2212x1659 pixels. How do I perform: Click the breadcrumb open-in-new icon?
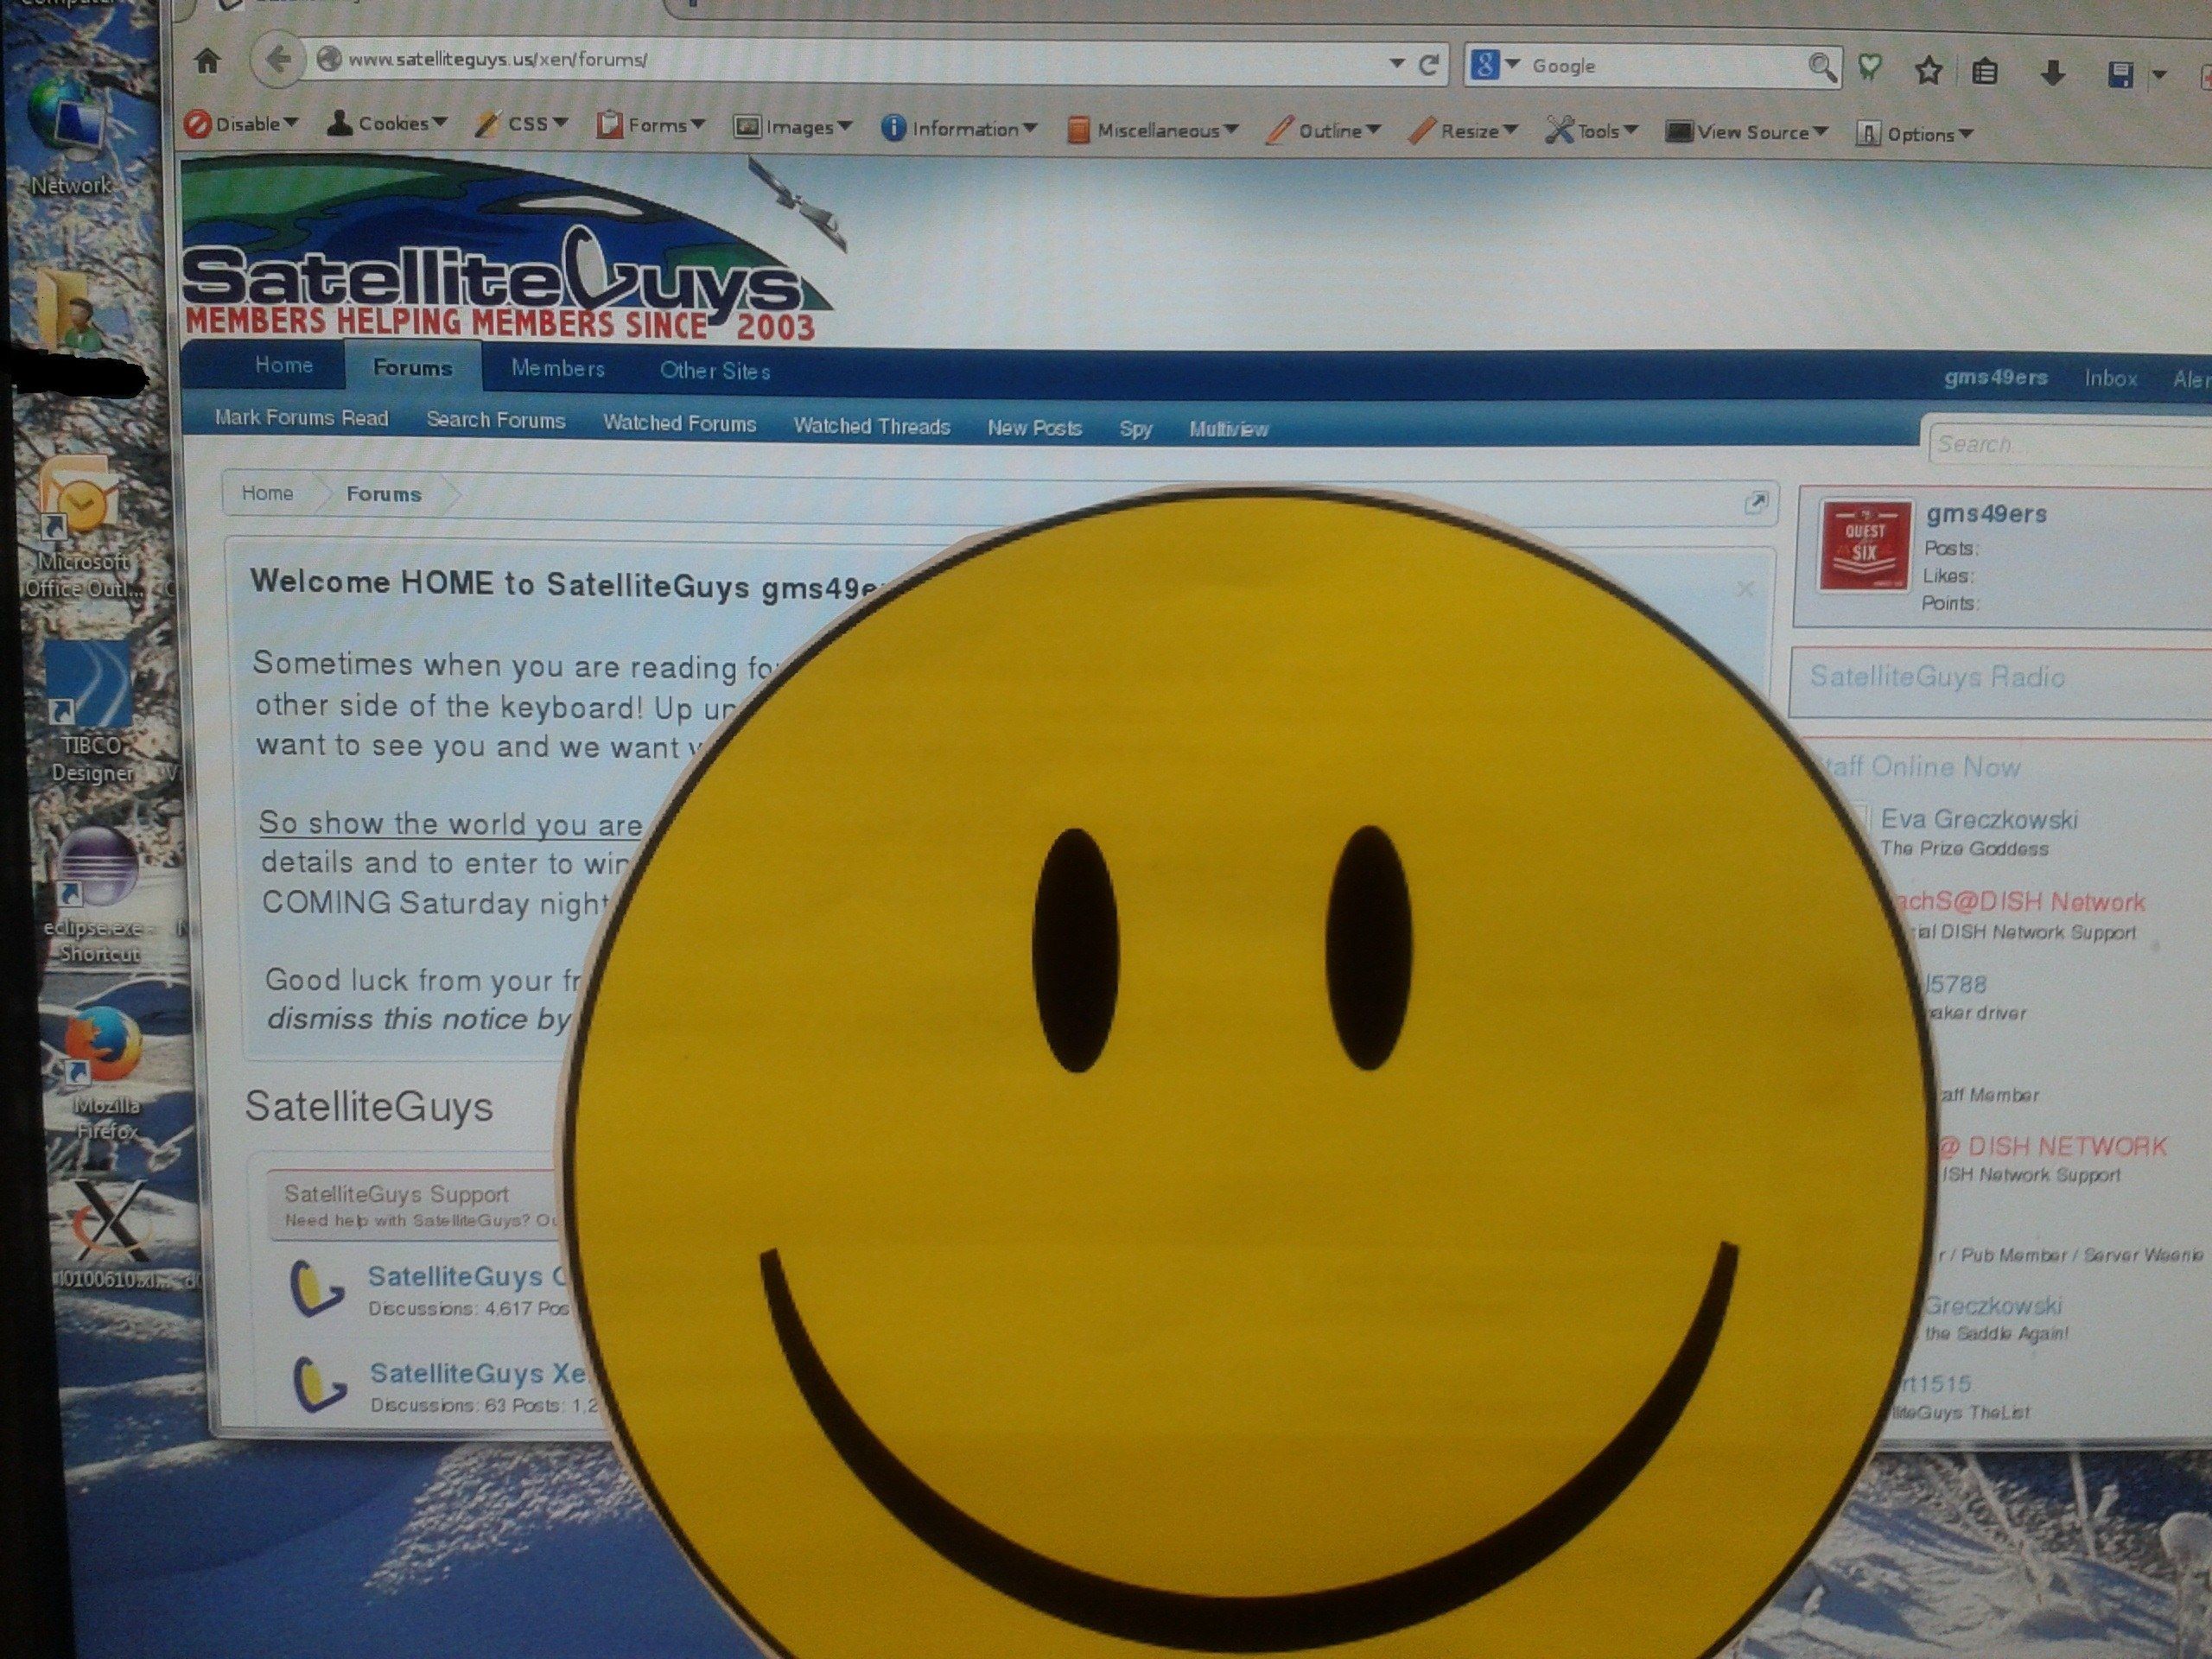point(1756,503)
